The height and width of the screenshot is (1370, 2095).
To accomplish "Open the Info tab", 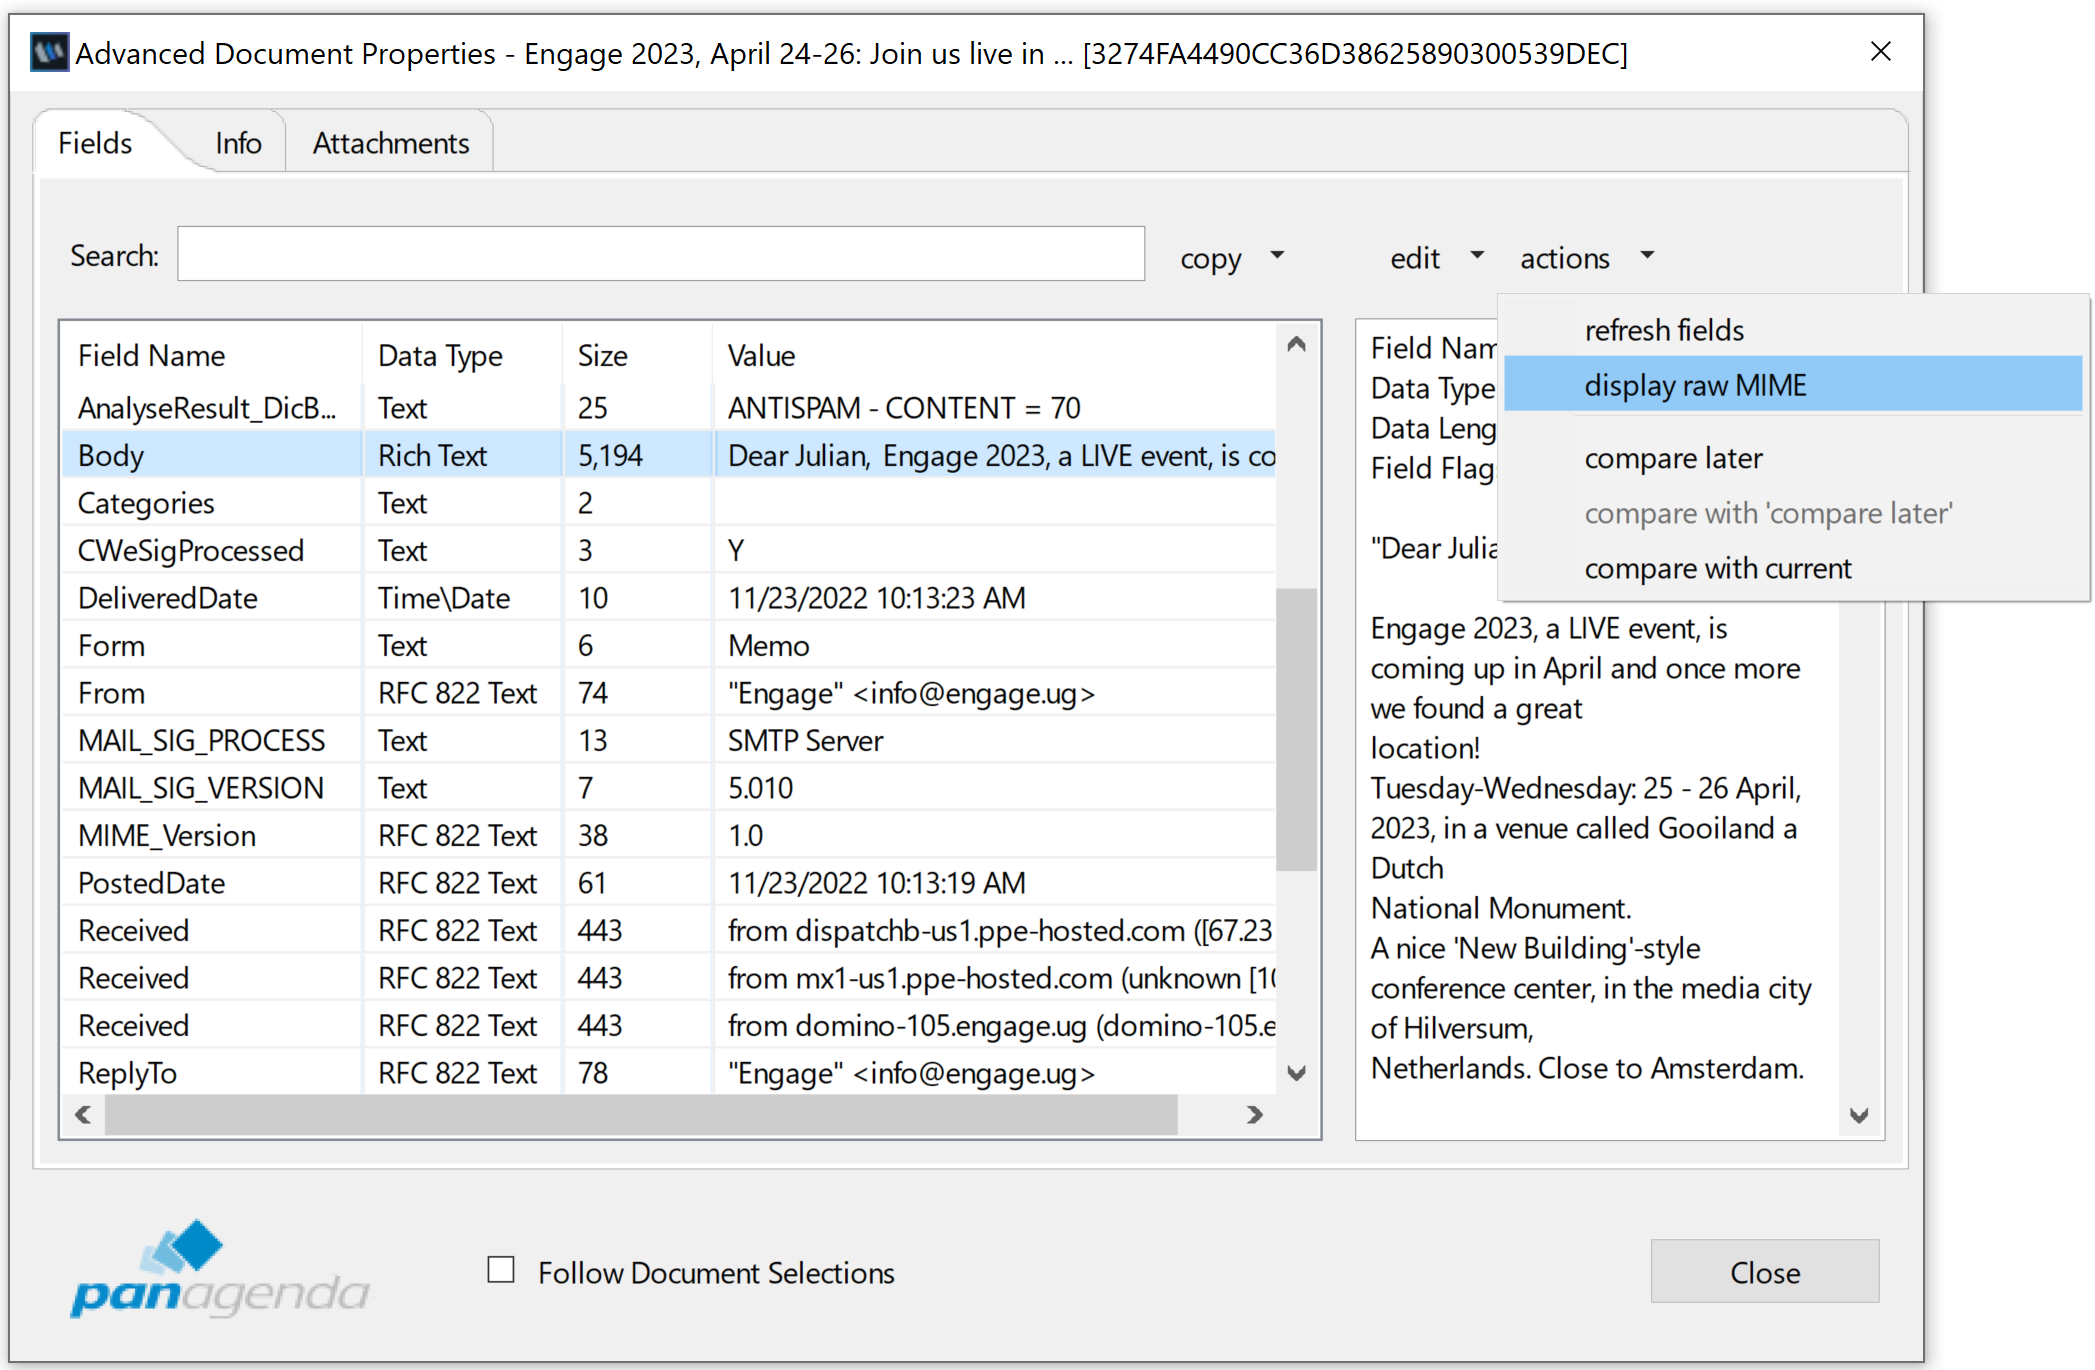I will 238,143.
